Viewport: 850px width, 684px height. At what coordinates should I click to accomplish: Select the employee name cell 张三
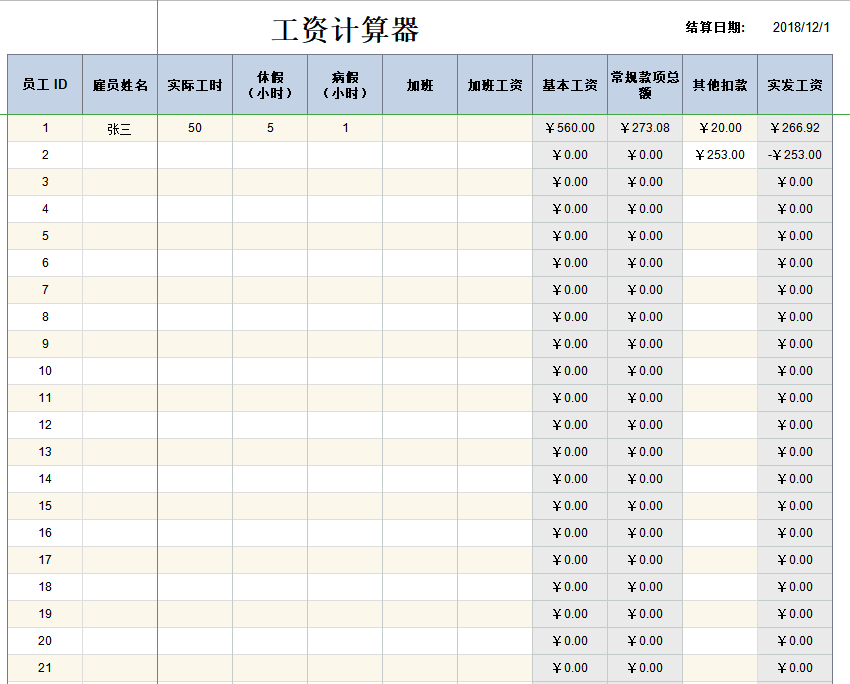click(x=120, y=128)
